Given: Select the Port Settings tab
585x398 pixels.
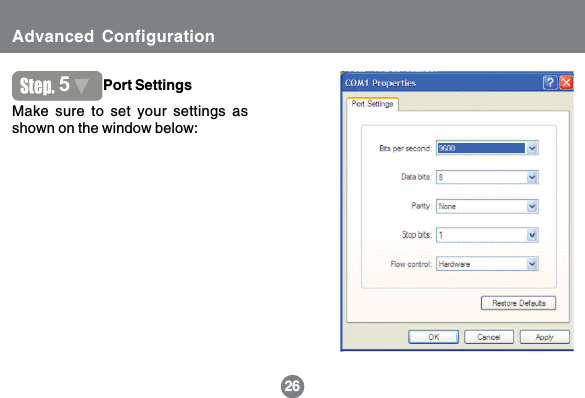Looking at the screenshot, I should 372,104.
